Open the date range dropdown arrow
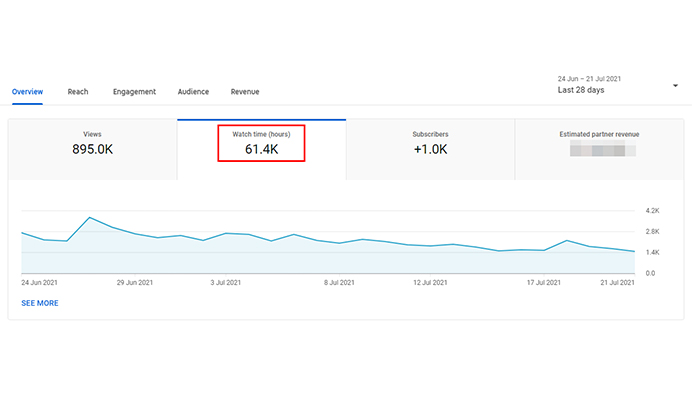692x399 pixels. click(675, 86)
